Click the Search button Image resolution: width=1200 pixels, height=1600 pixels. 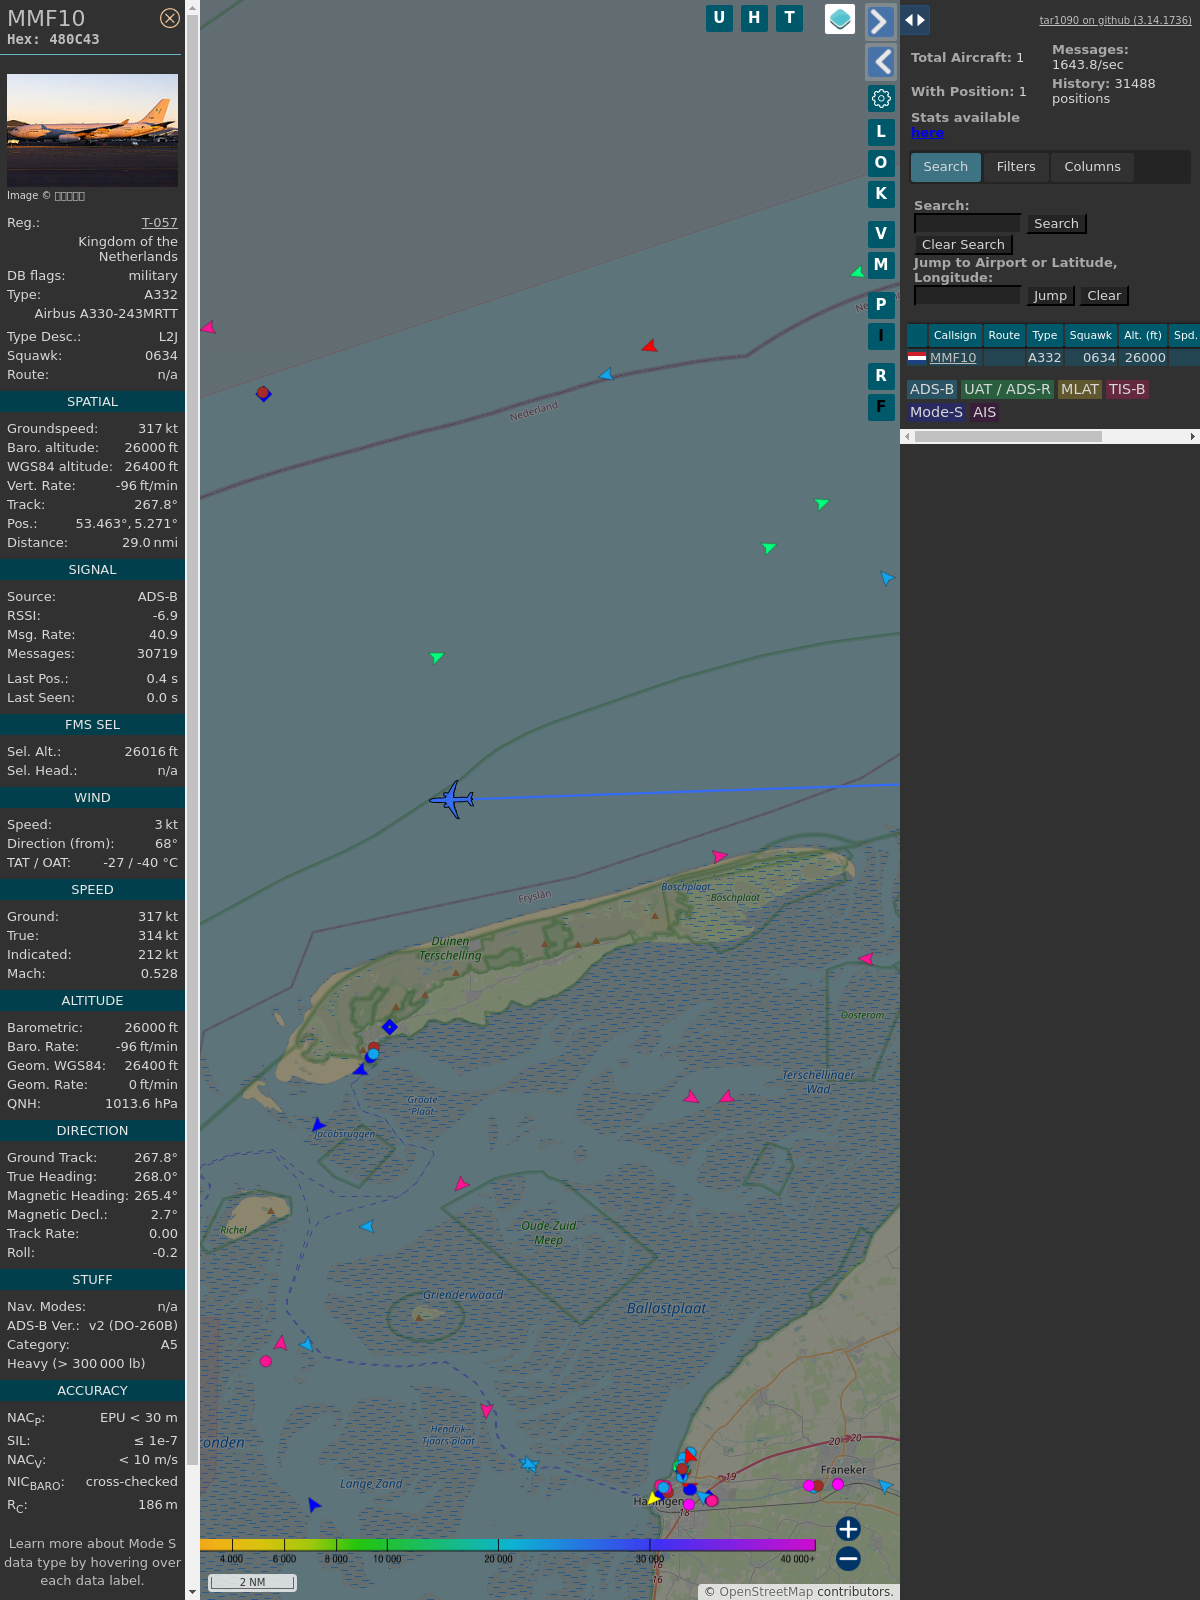click(1056, 224)
